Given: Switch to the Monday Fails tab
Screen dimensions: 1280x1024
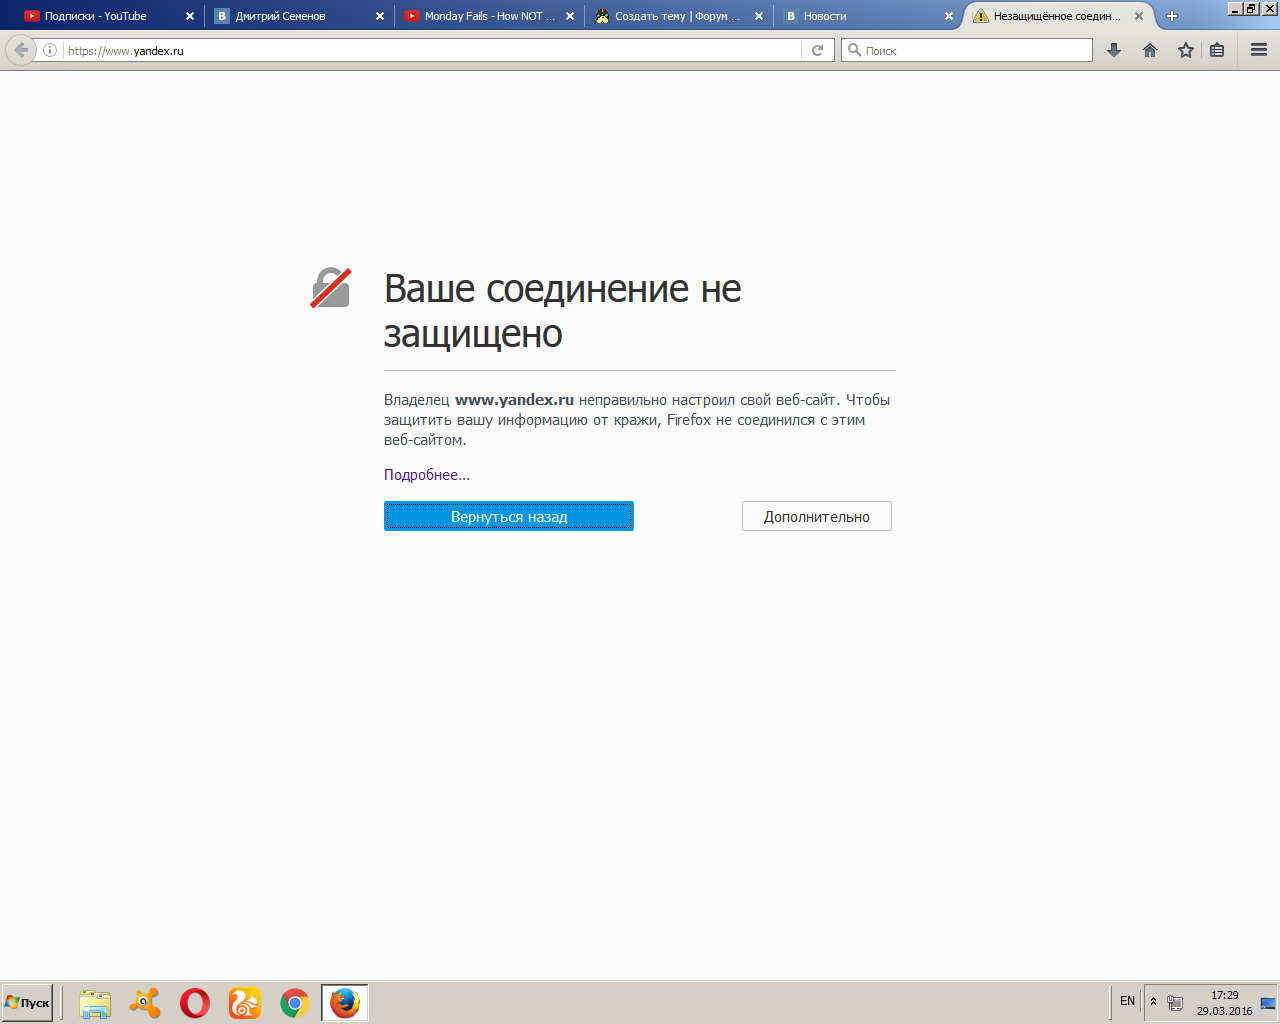Looking at the screenshot, I should 489,16.
